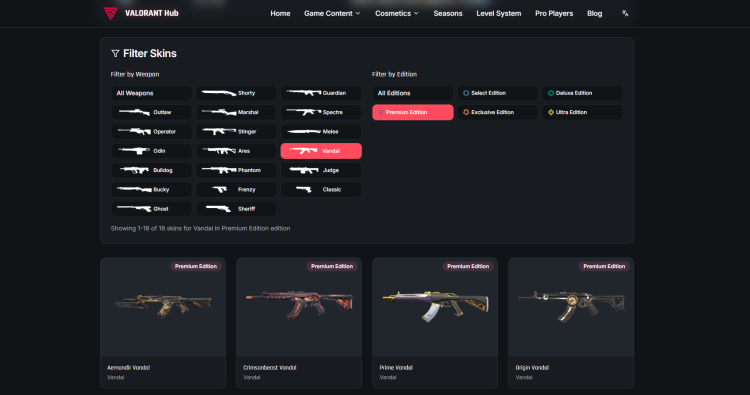The width and height of the screenshot is (750, 395).
Task: Click the VALORANT Hub title text
Action: tap(152, 13)
